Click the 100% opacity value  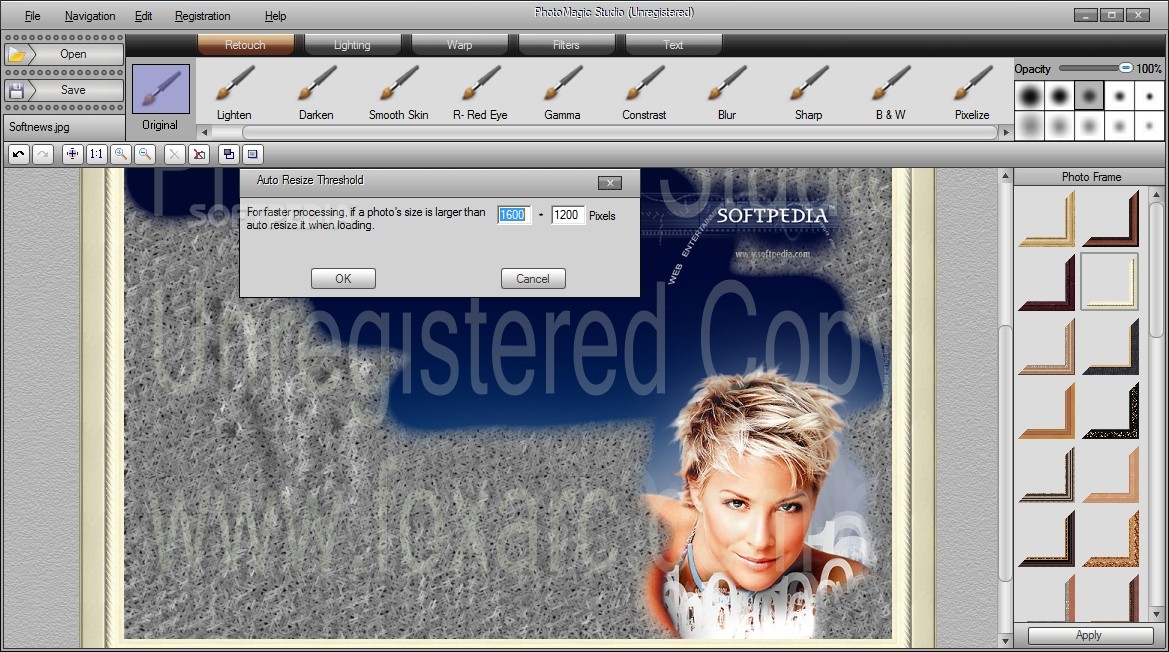(1149, 69)
